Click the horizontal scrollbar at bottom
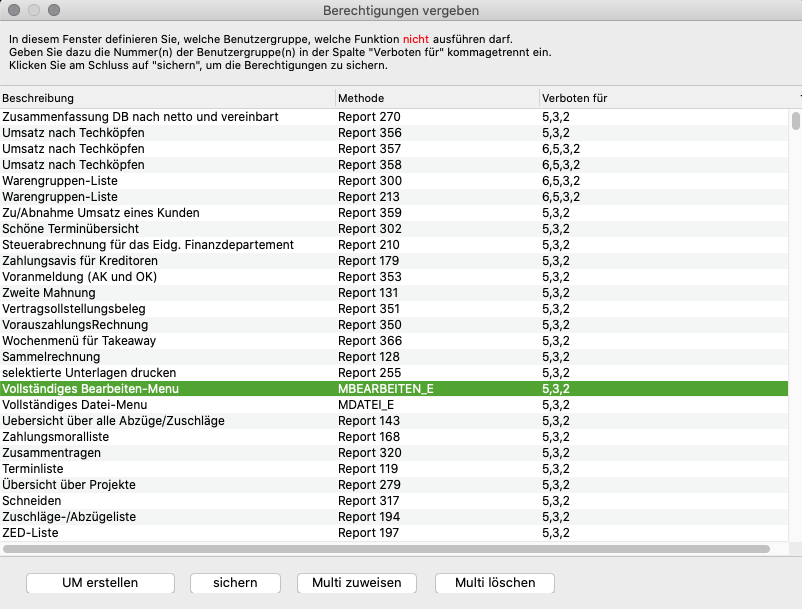802x609 pixels. click(386, 549)
